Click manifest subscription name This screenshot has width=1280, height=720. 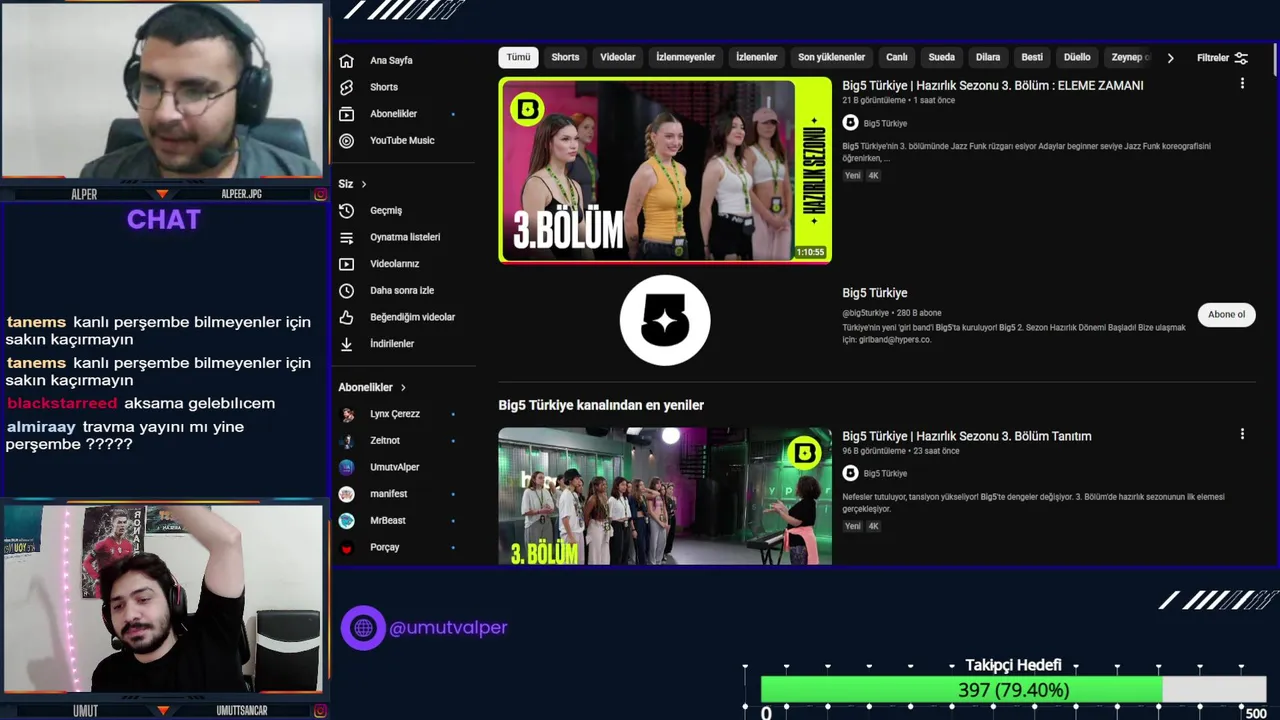click(389, 494)
